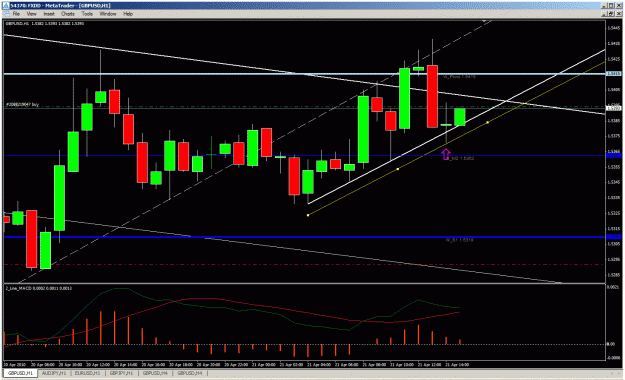This screenshot has width=625, height=380.
Task: Open the Window menu
Action: 108,14
